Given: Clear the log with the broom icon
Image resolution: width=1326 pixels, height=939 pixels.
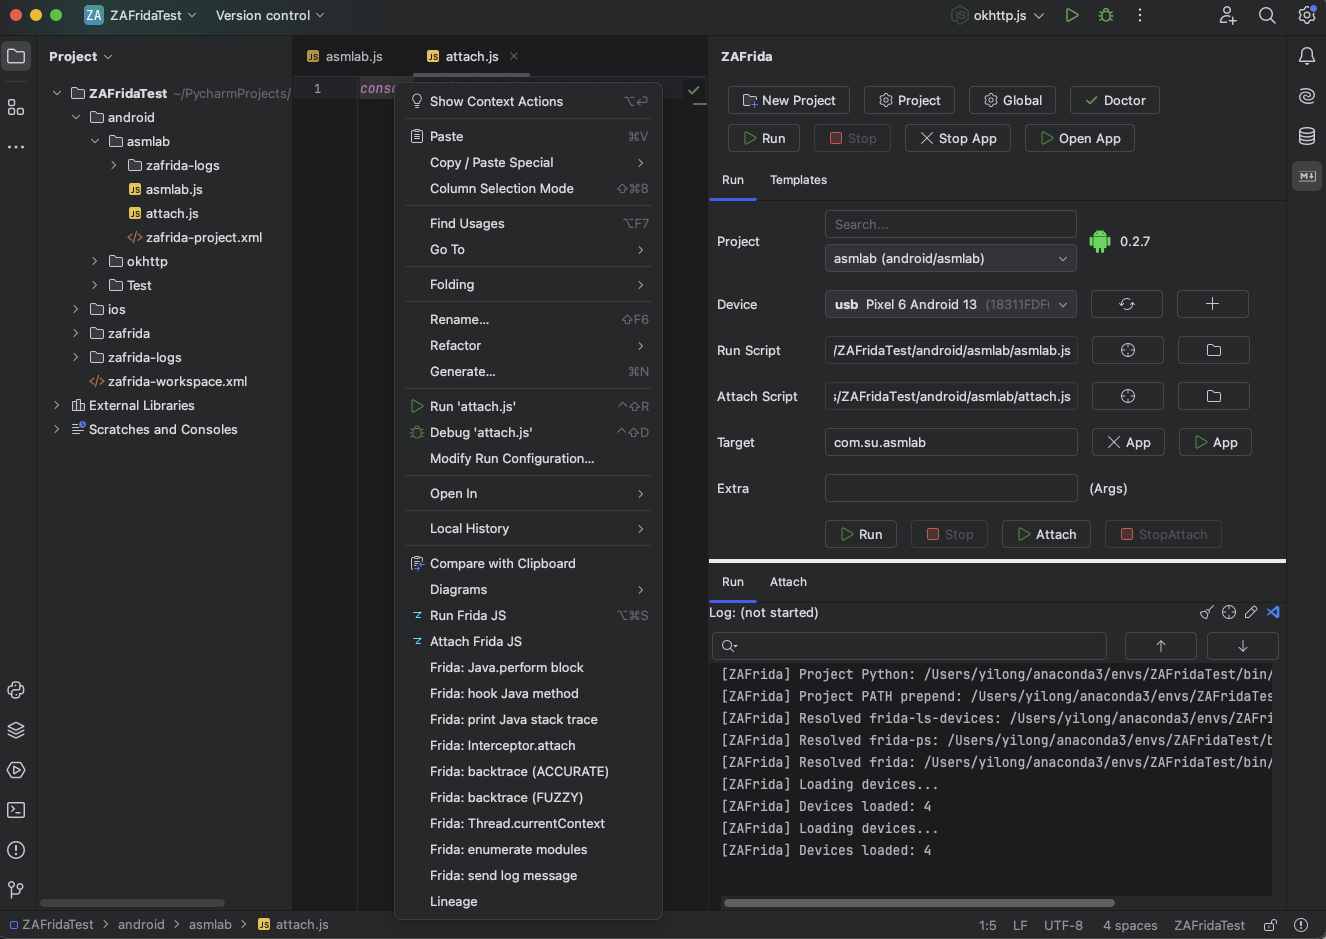Looking at the screenshot, I should tap(1207, 612).
